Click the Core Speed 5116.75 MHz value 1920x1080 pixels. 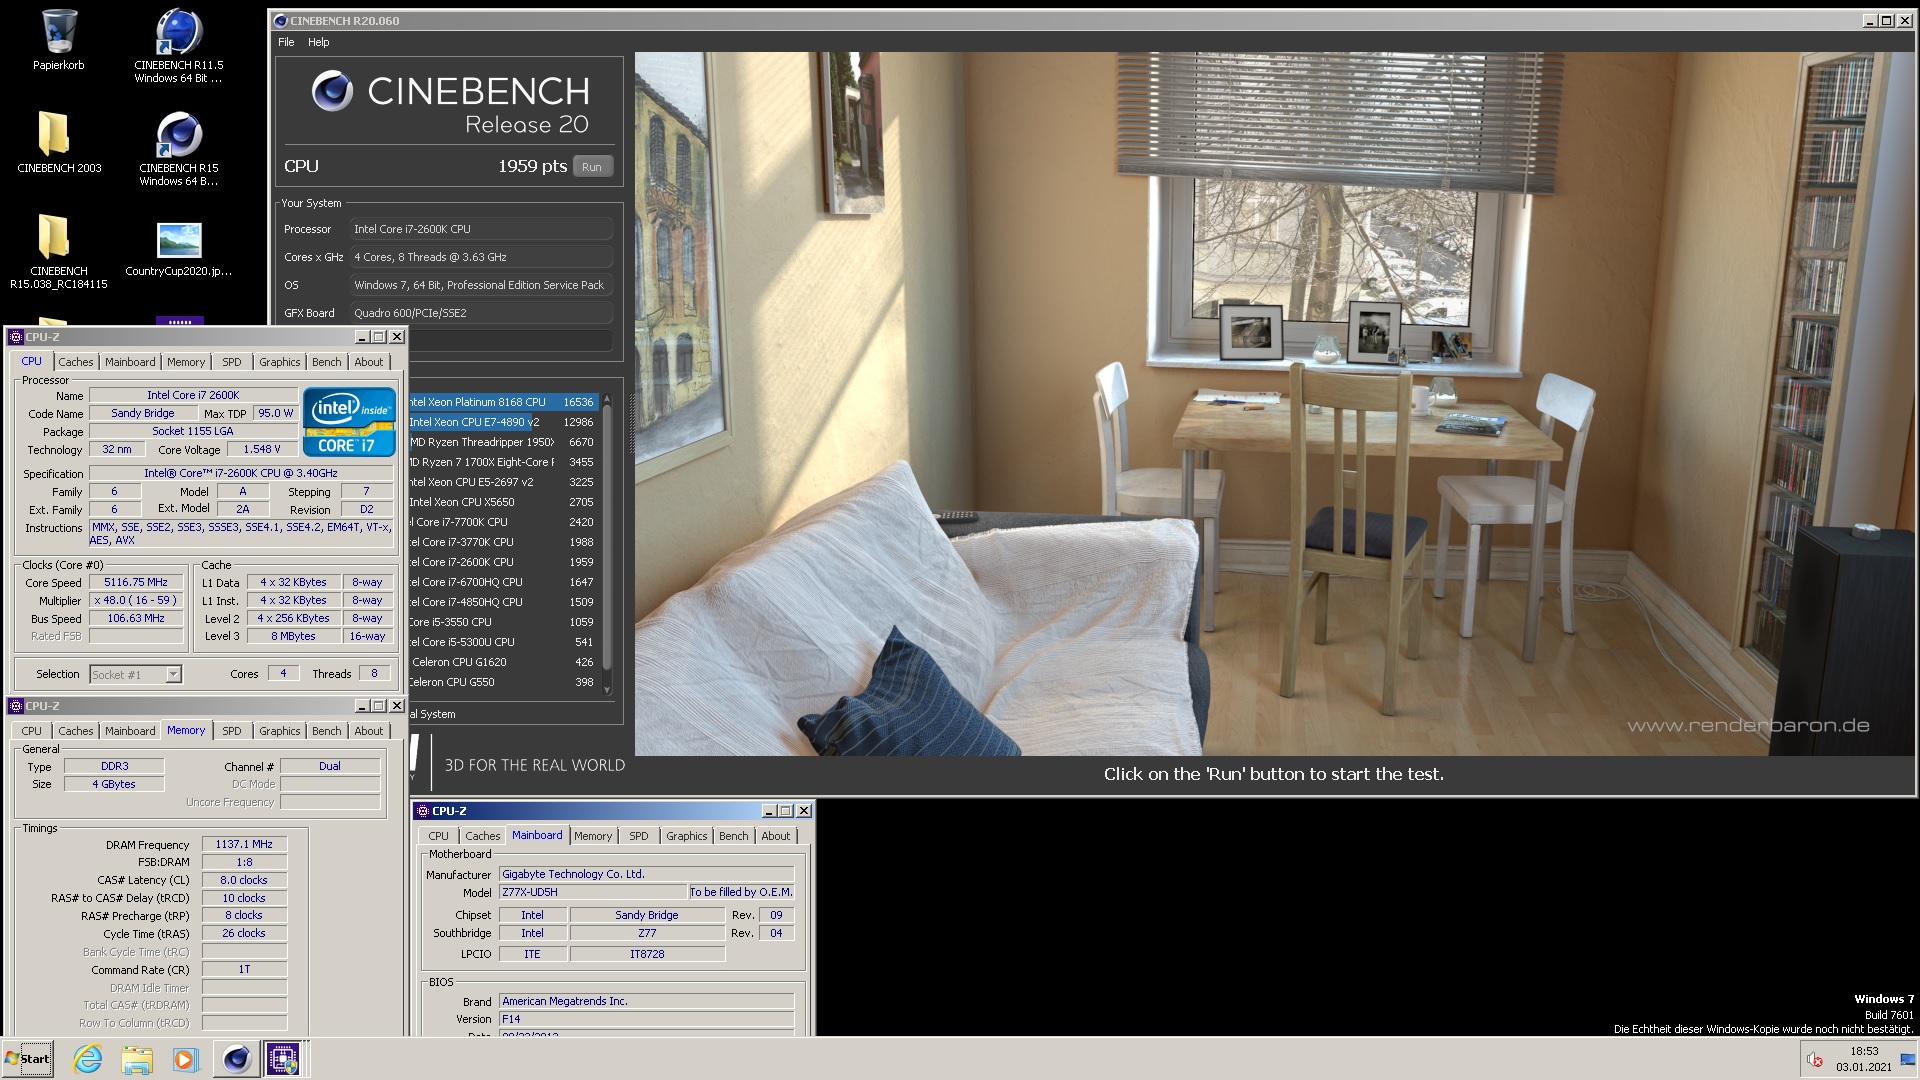tap(136, 582)
